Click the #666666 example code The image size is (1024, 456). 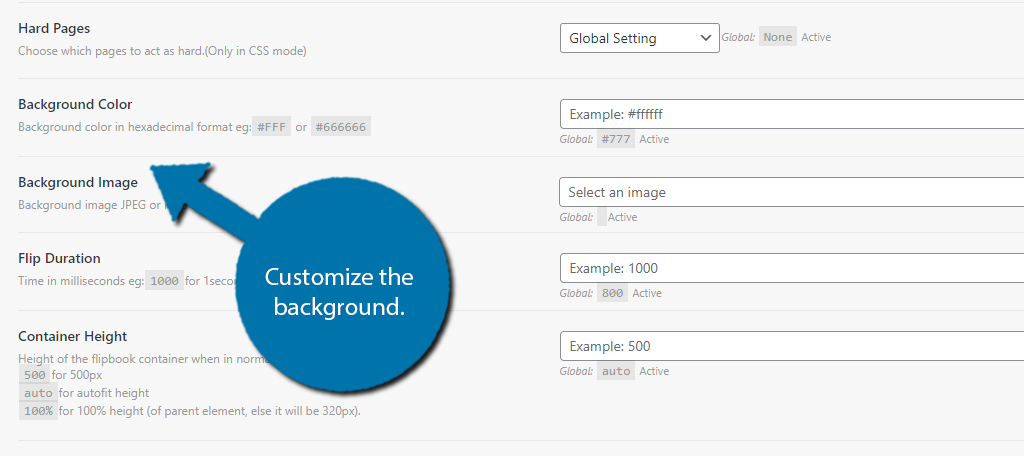[341, 127]
